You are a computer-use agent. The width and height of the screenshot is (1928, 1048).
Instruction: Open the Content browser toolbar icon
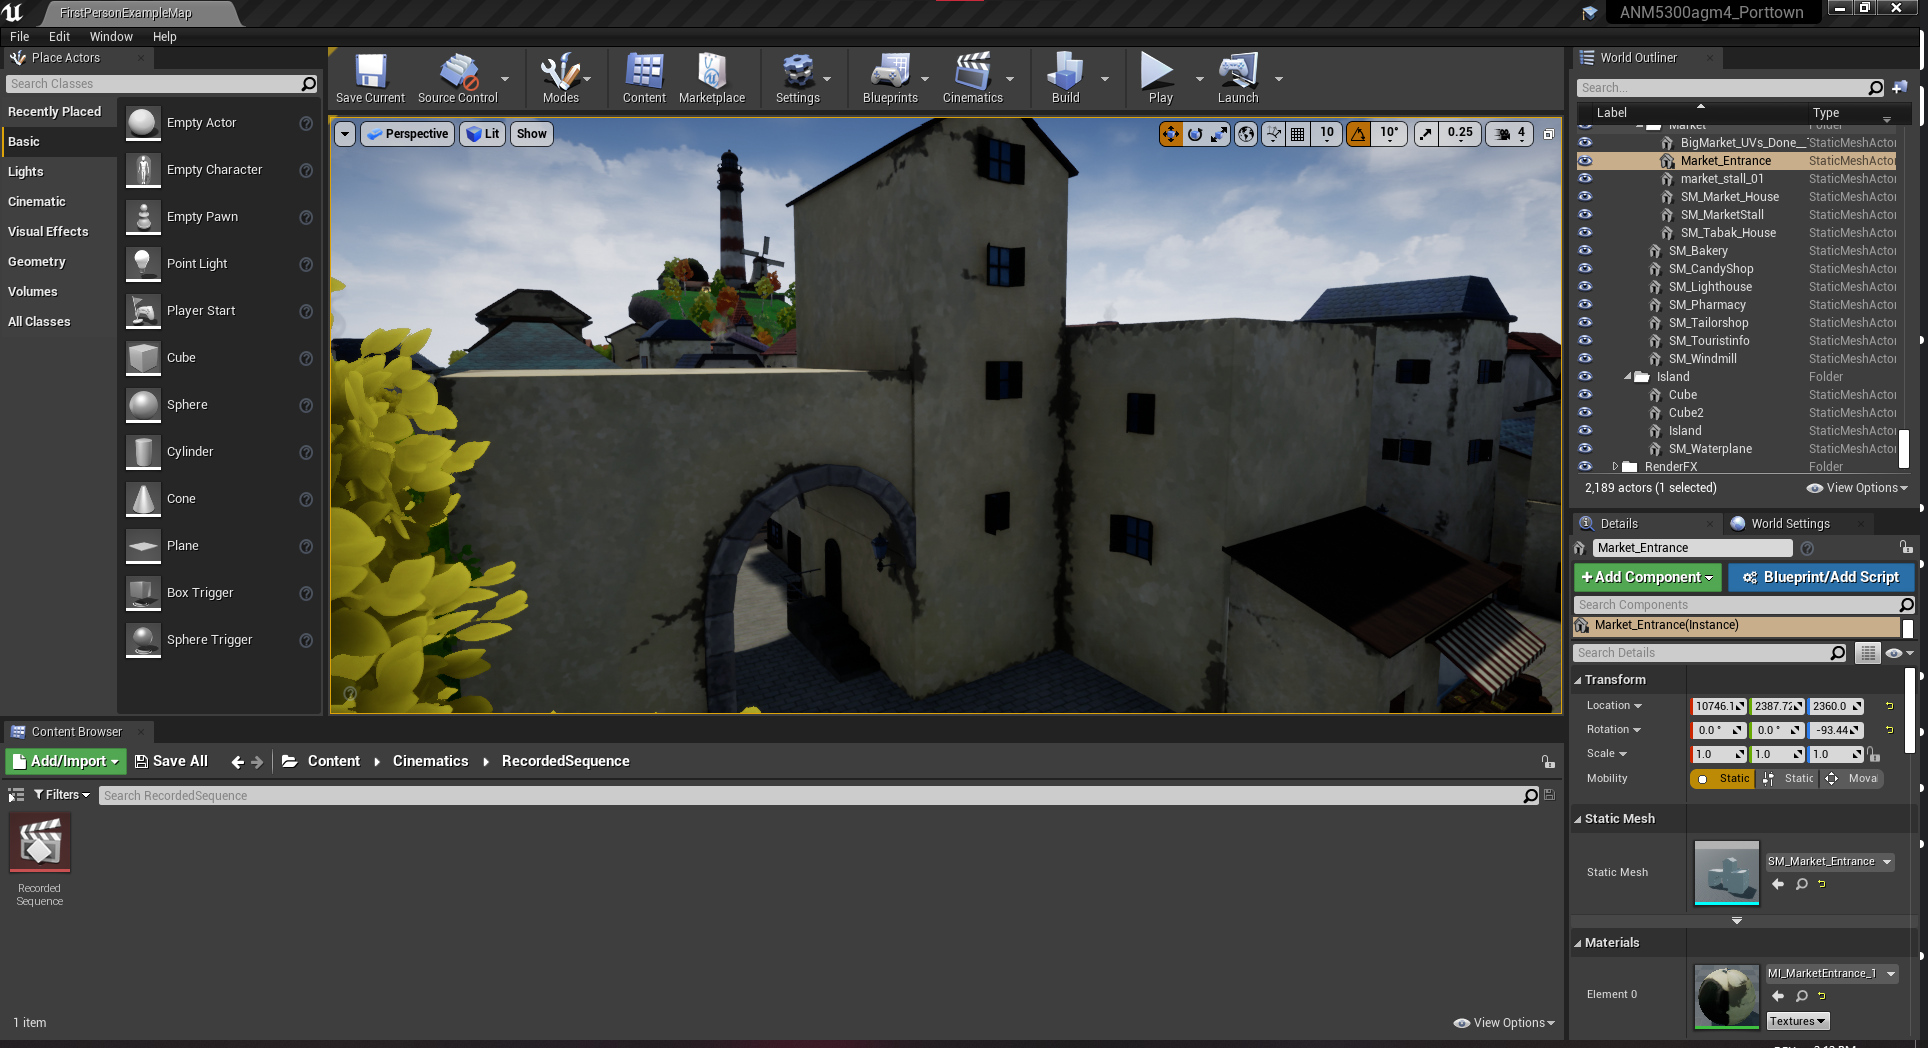(x=644, y=78)
